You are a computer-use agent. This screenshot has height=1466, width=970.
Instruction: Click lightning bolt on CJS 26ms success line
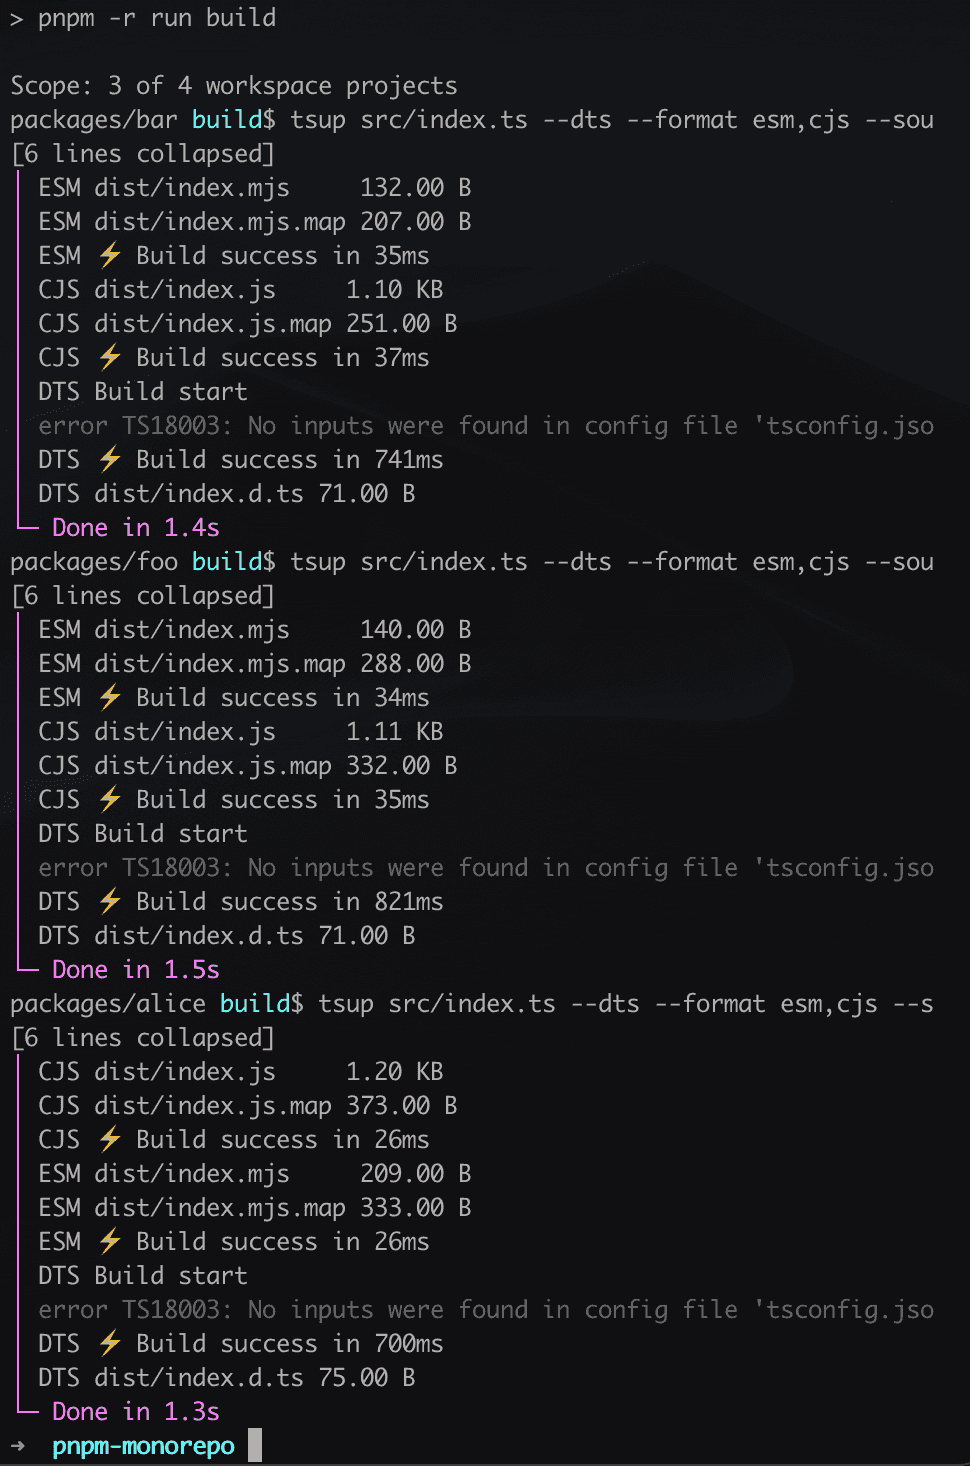coord(110,1140)
